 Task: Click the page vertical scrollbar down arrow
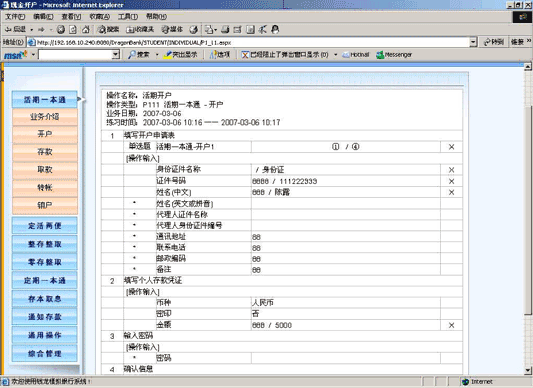pos(528,370)
